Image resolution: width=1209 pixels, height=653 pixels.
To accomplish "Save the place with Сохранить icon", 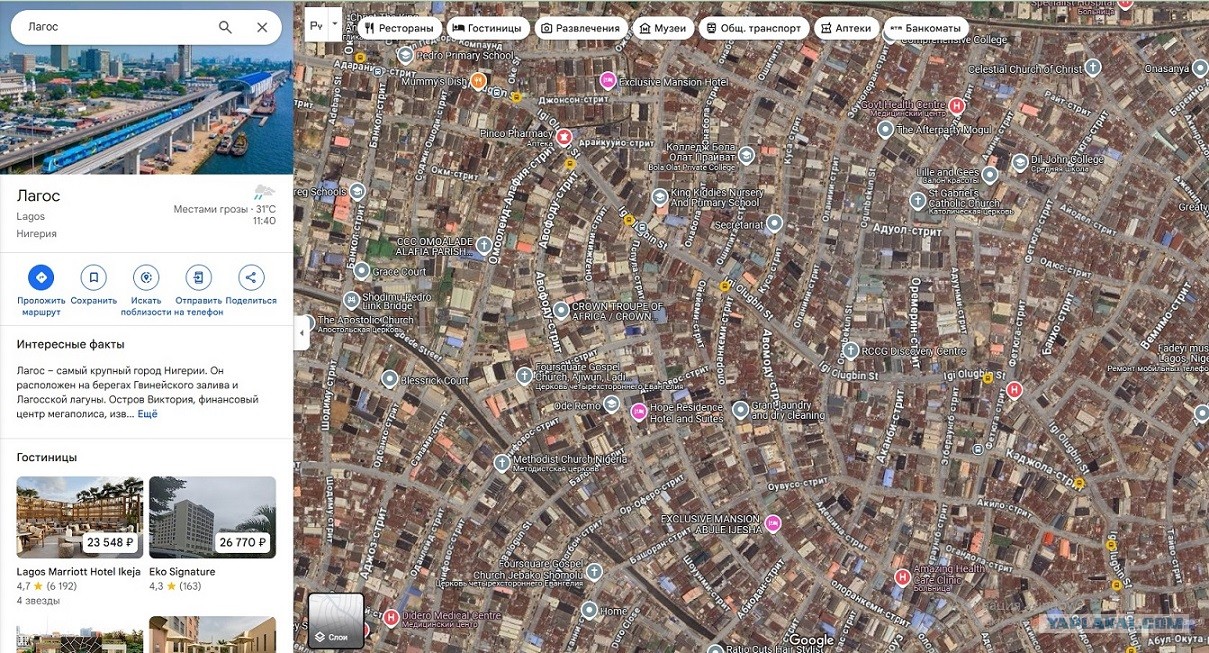I will coord(94,277).
